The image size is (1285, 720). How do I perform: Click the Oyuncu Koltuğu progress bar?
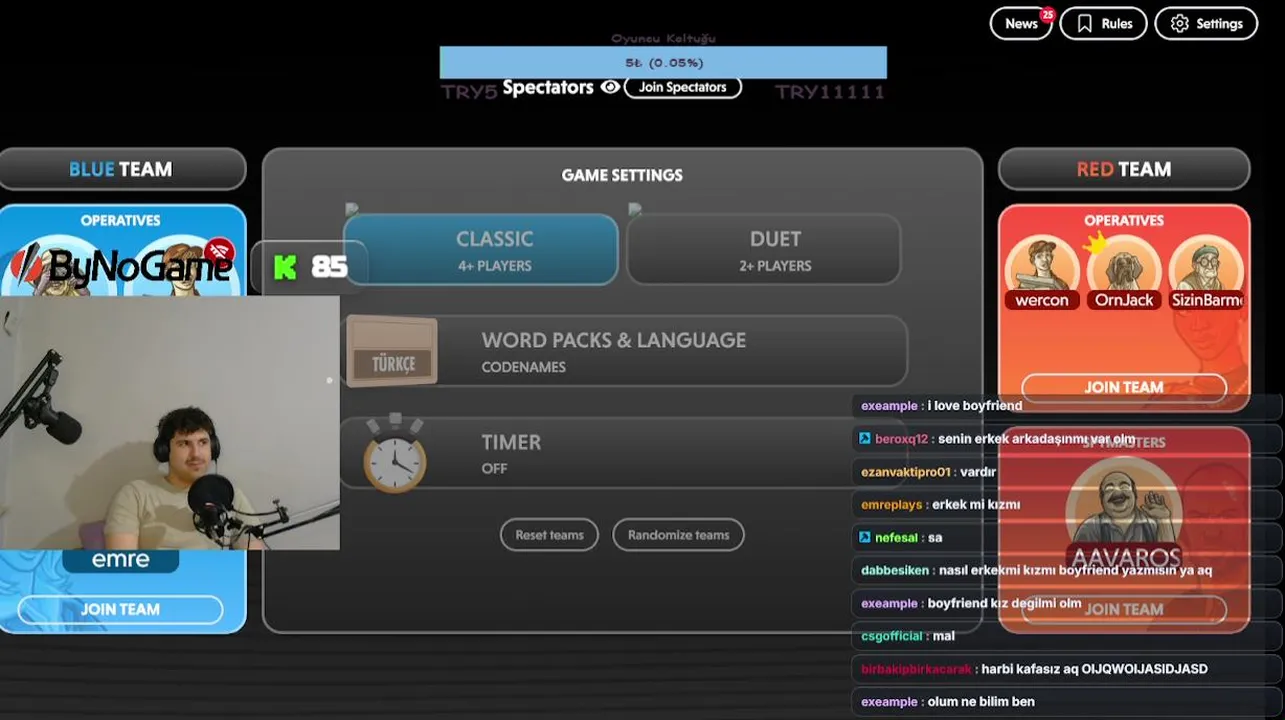(x=663, y=62)
